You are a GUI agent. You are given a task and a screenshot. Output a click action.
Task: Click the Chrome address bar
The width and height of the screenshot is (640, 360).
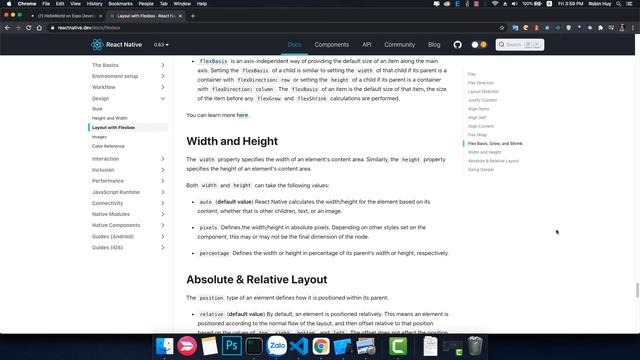(273, 28)
